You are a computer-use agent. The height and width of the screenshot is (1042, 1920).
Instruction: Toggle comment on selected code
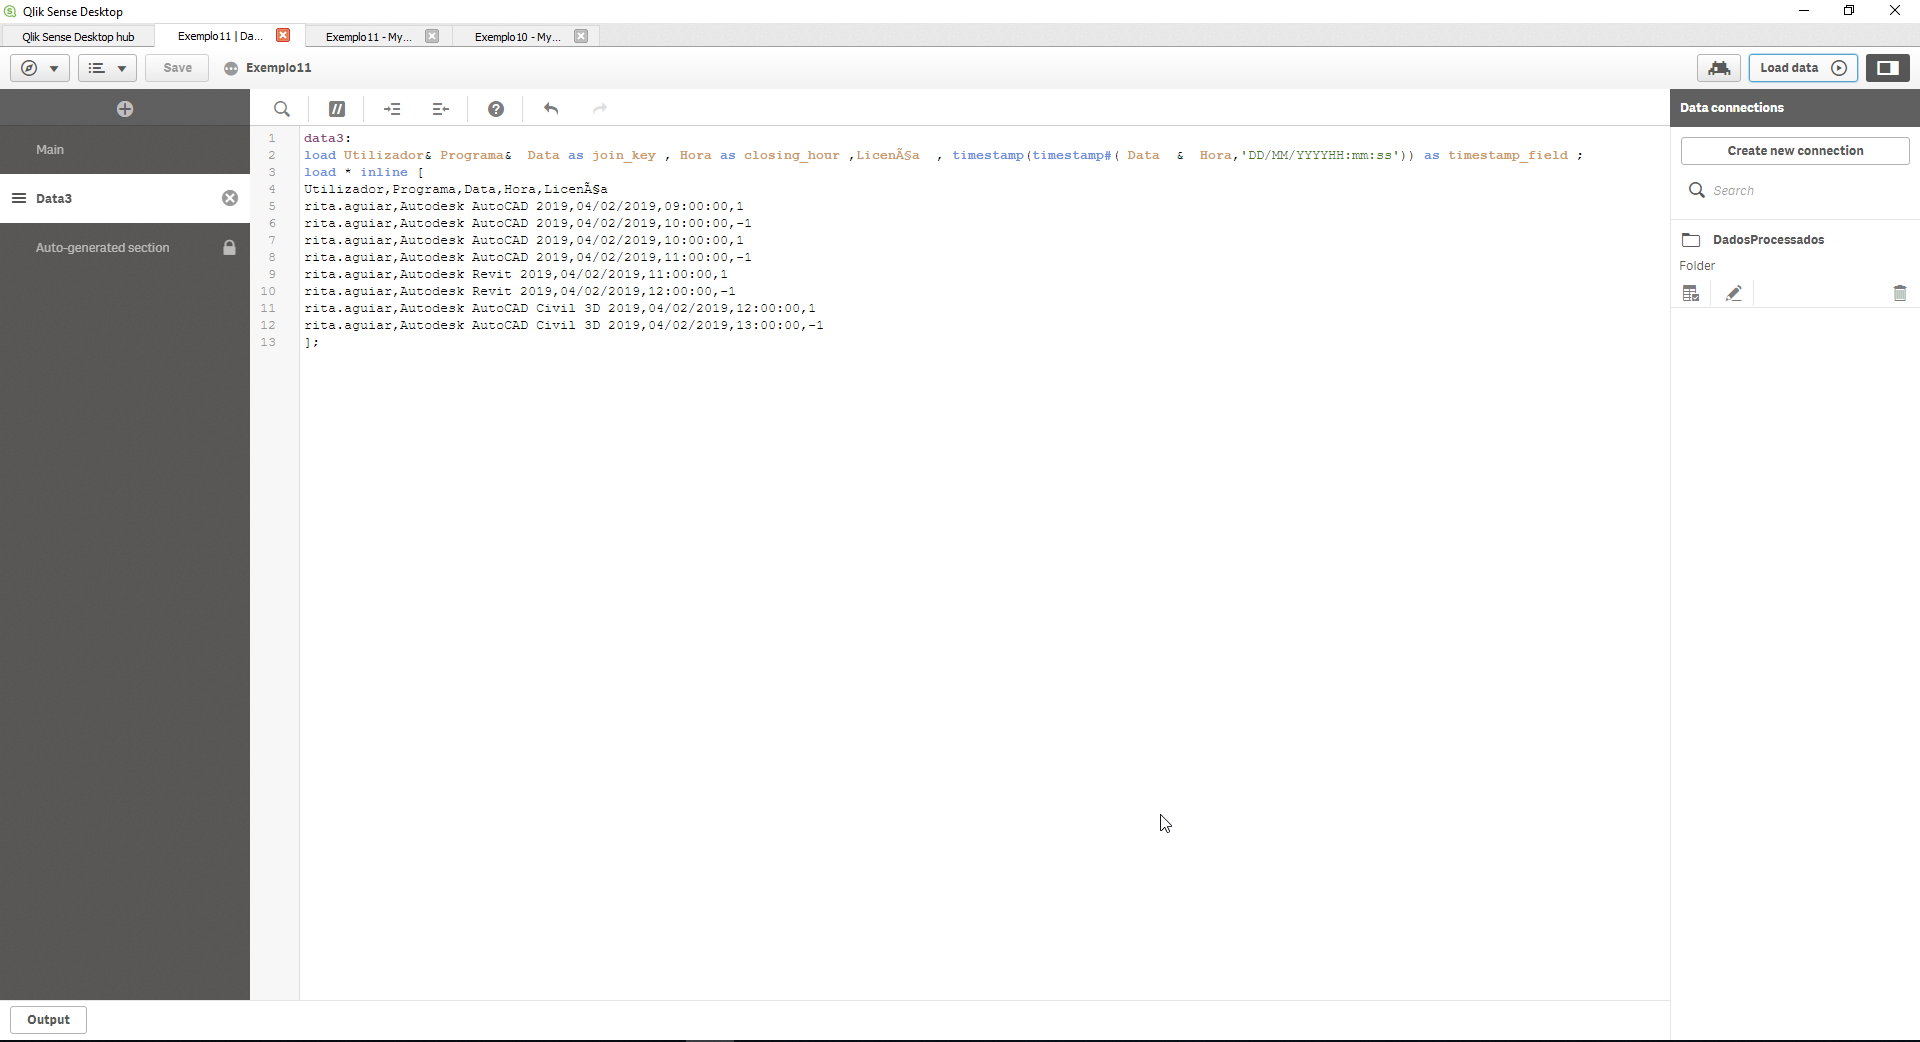click(x=337, y=109)
